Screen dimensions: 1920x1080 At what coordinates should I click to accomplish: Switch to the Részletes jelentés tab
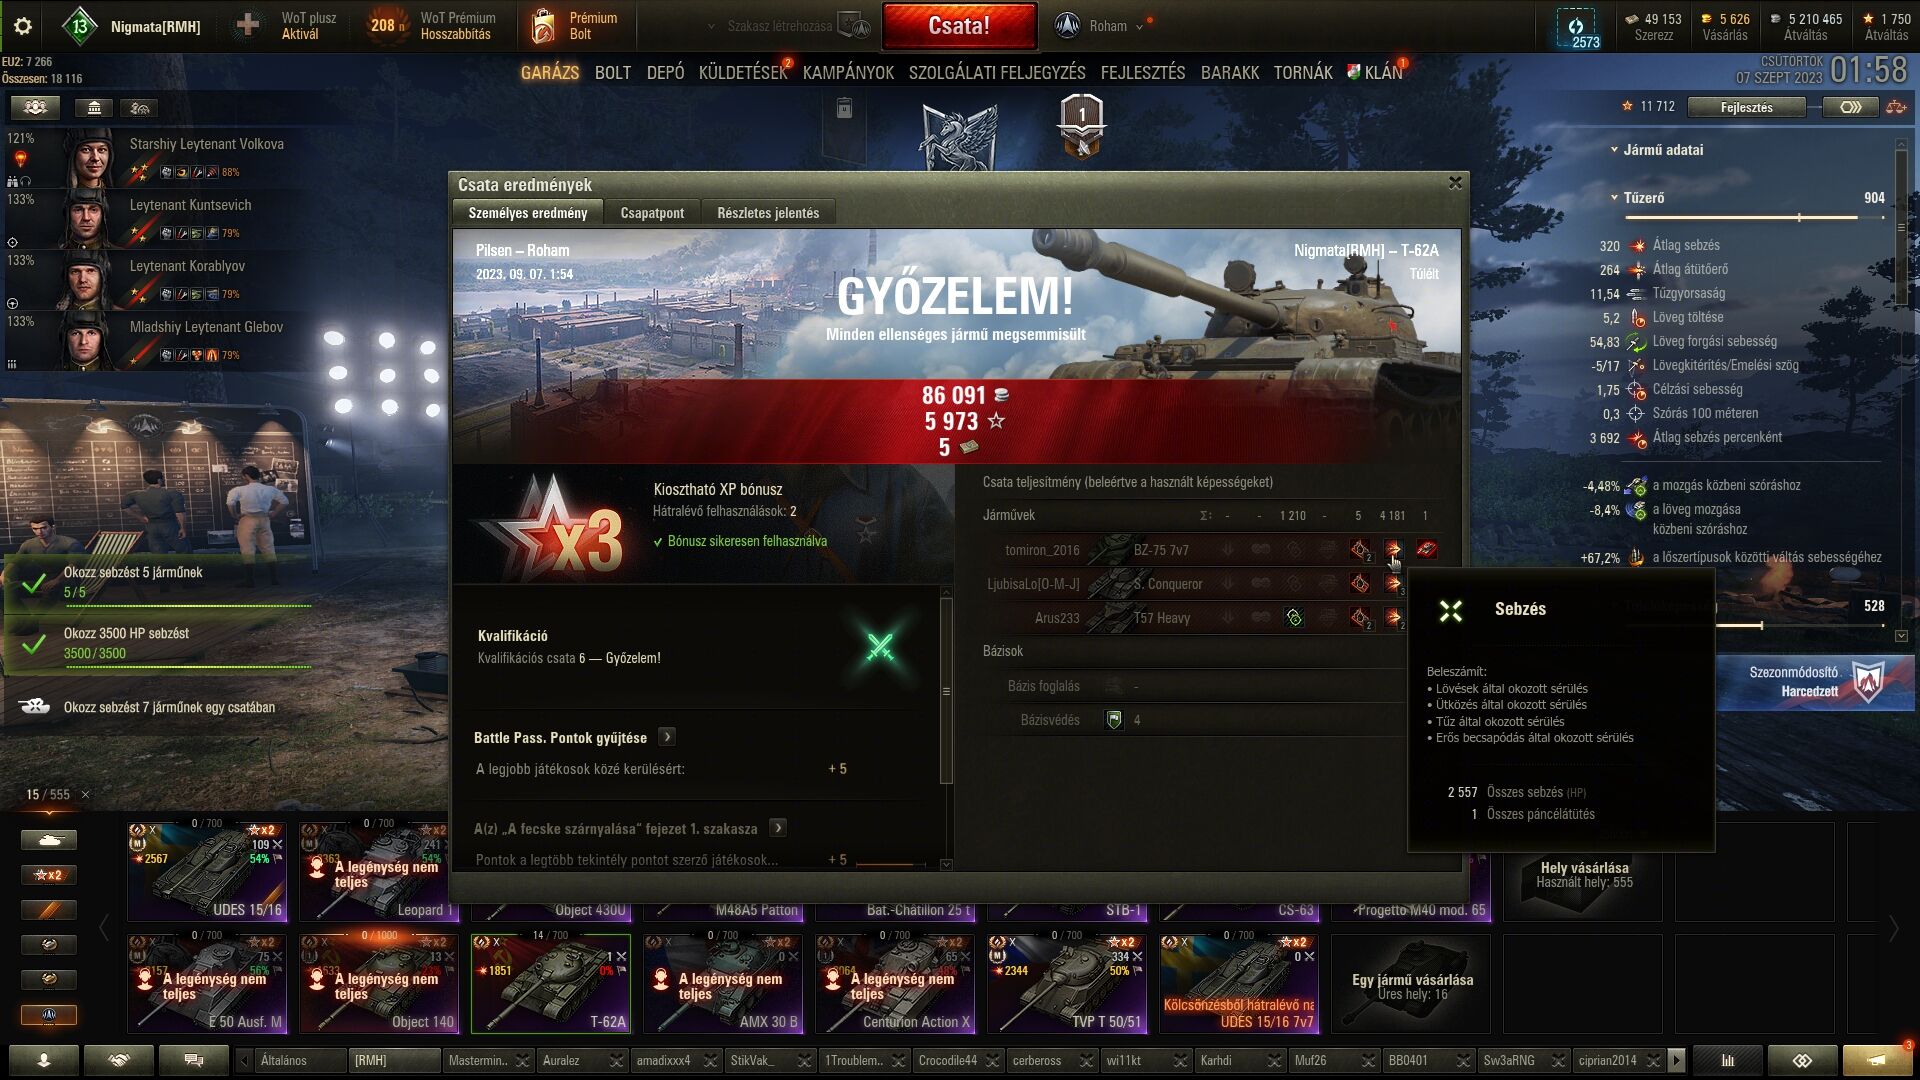(767, 213)
